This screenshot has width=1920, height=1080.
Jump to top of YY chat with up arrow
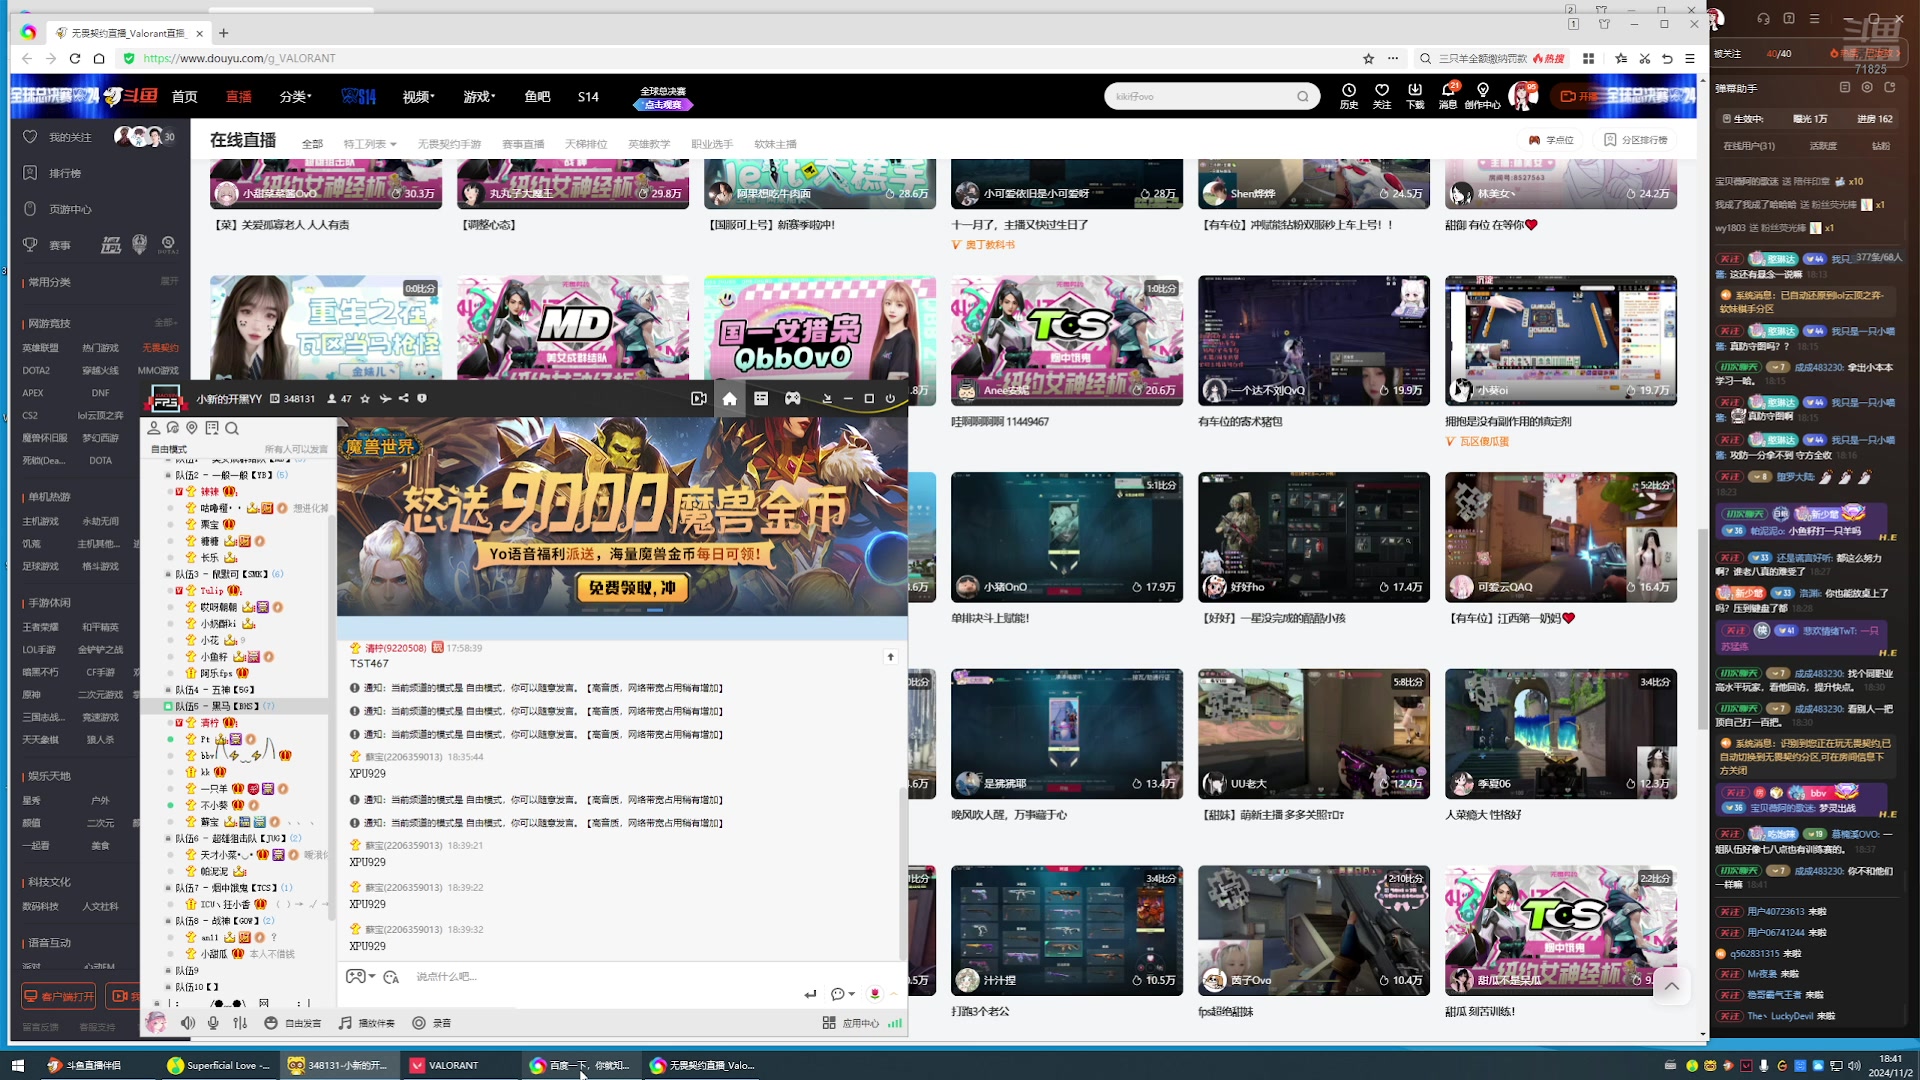[x=890, y=657]
